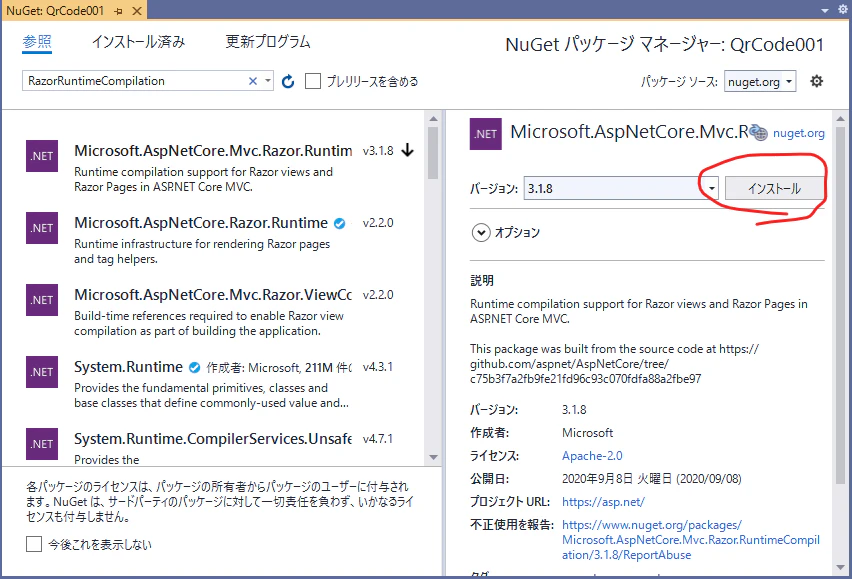This screenshot has height=579, width=852.
Task: Toggle include prerelease checkbox
Action: coord(313,81)
